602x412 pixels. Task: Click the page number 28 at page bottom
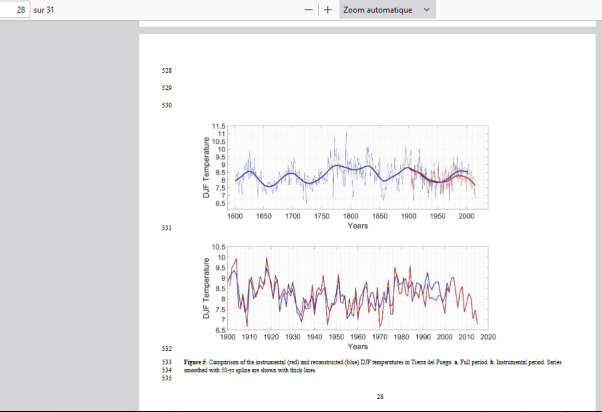point(380,397)
